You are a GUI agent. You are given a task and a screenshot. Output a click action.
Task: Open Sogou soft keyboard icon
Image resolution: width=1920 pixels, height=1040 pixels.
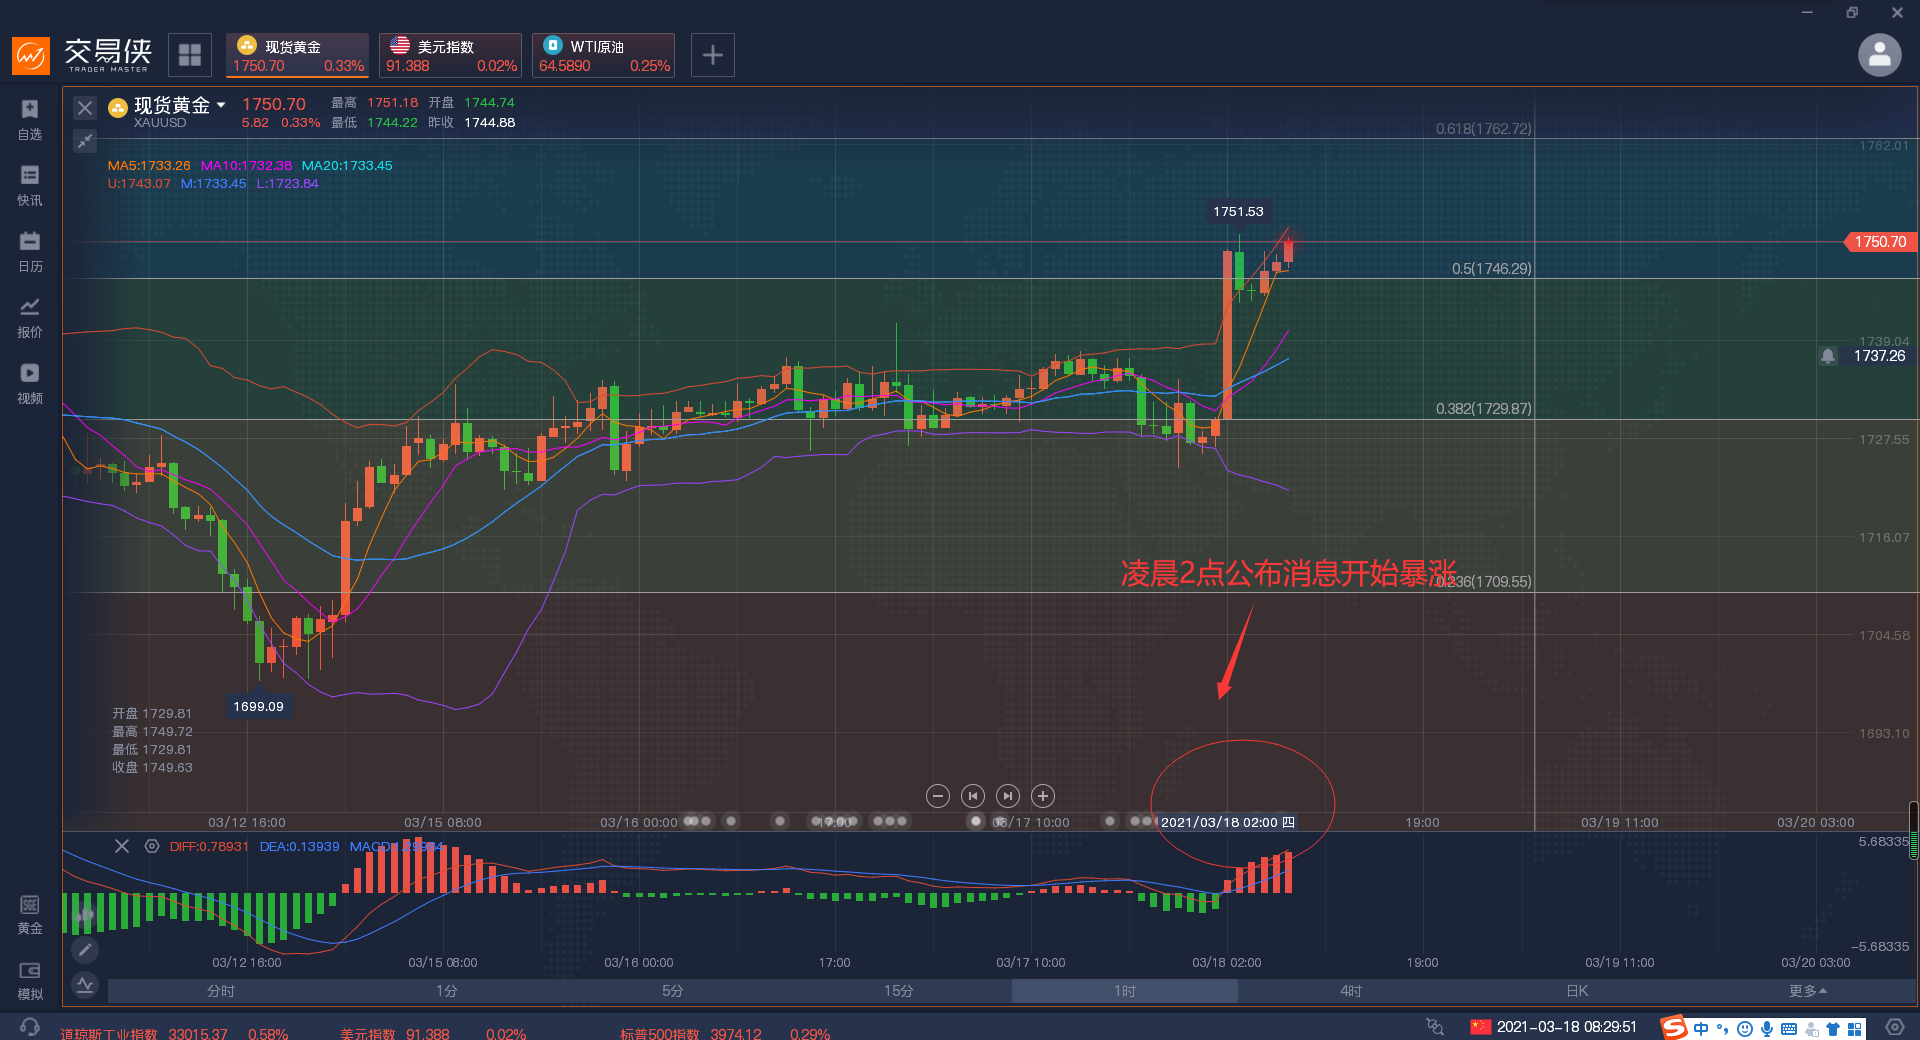[x=1789, y=1028]
